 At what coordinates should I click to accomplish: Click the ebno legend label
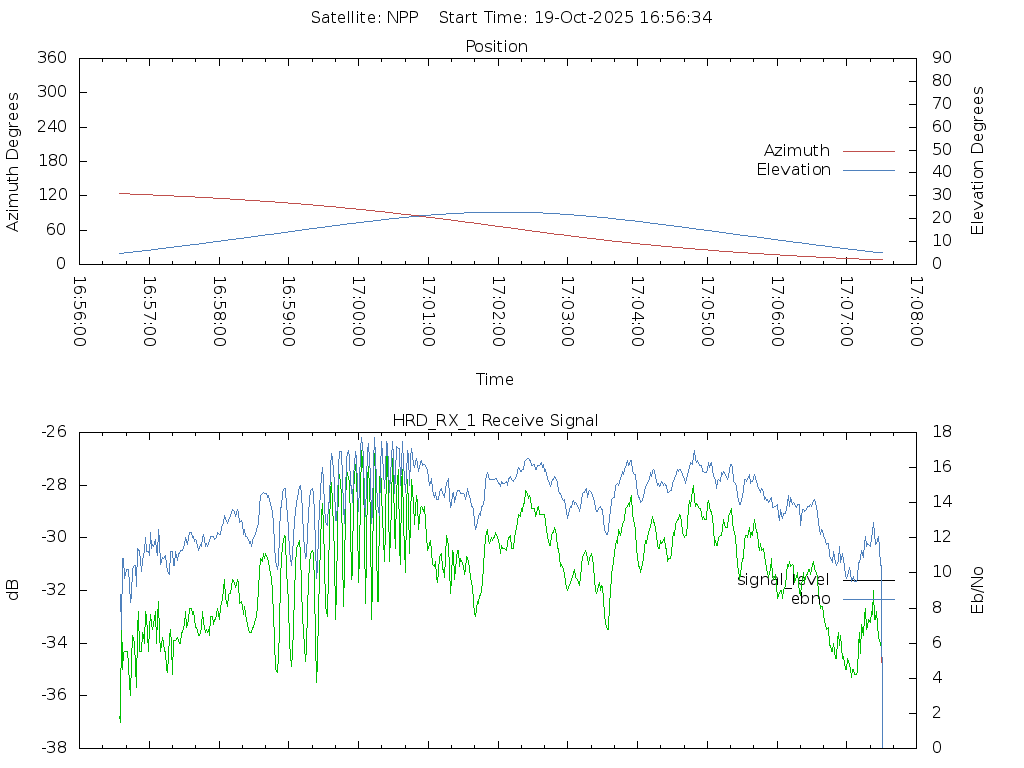pos(810,599)
